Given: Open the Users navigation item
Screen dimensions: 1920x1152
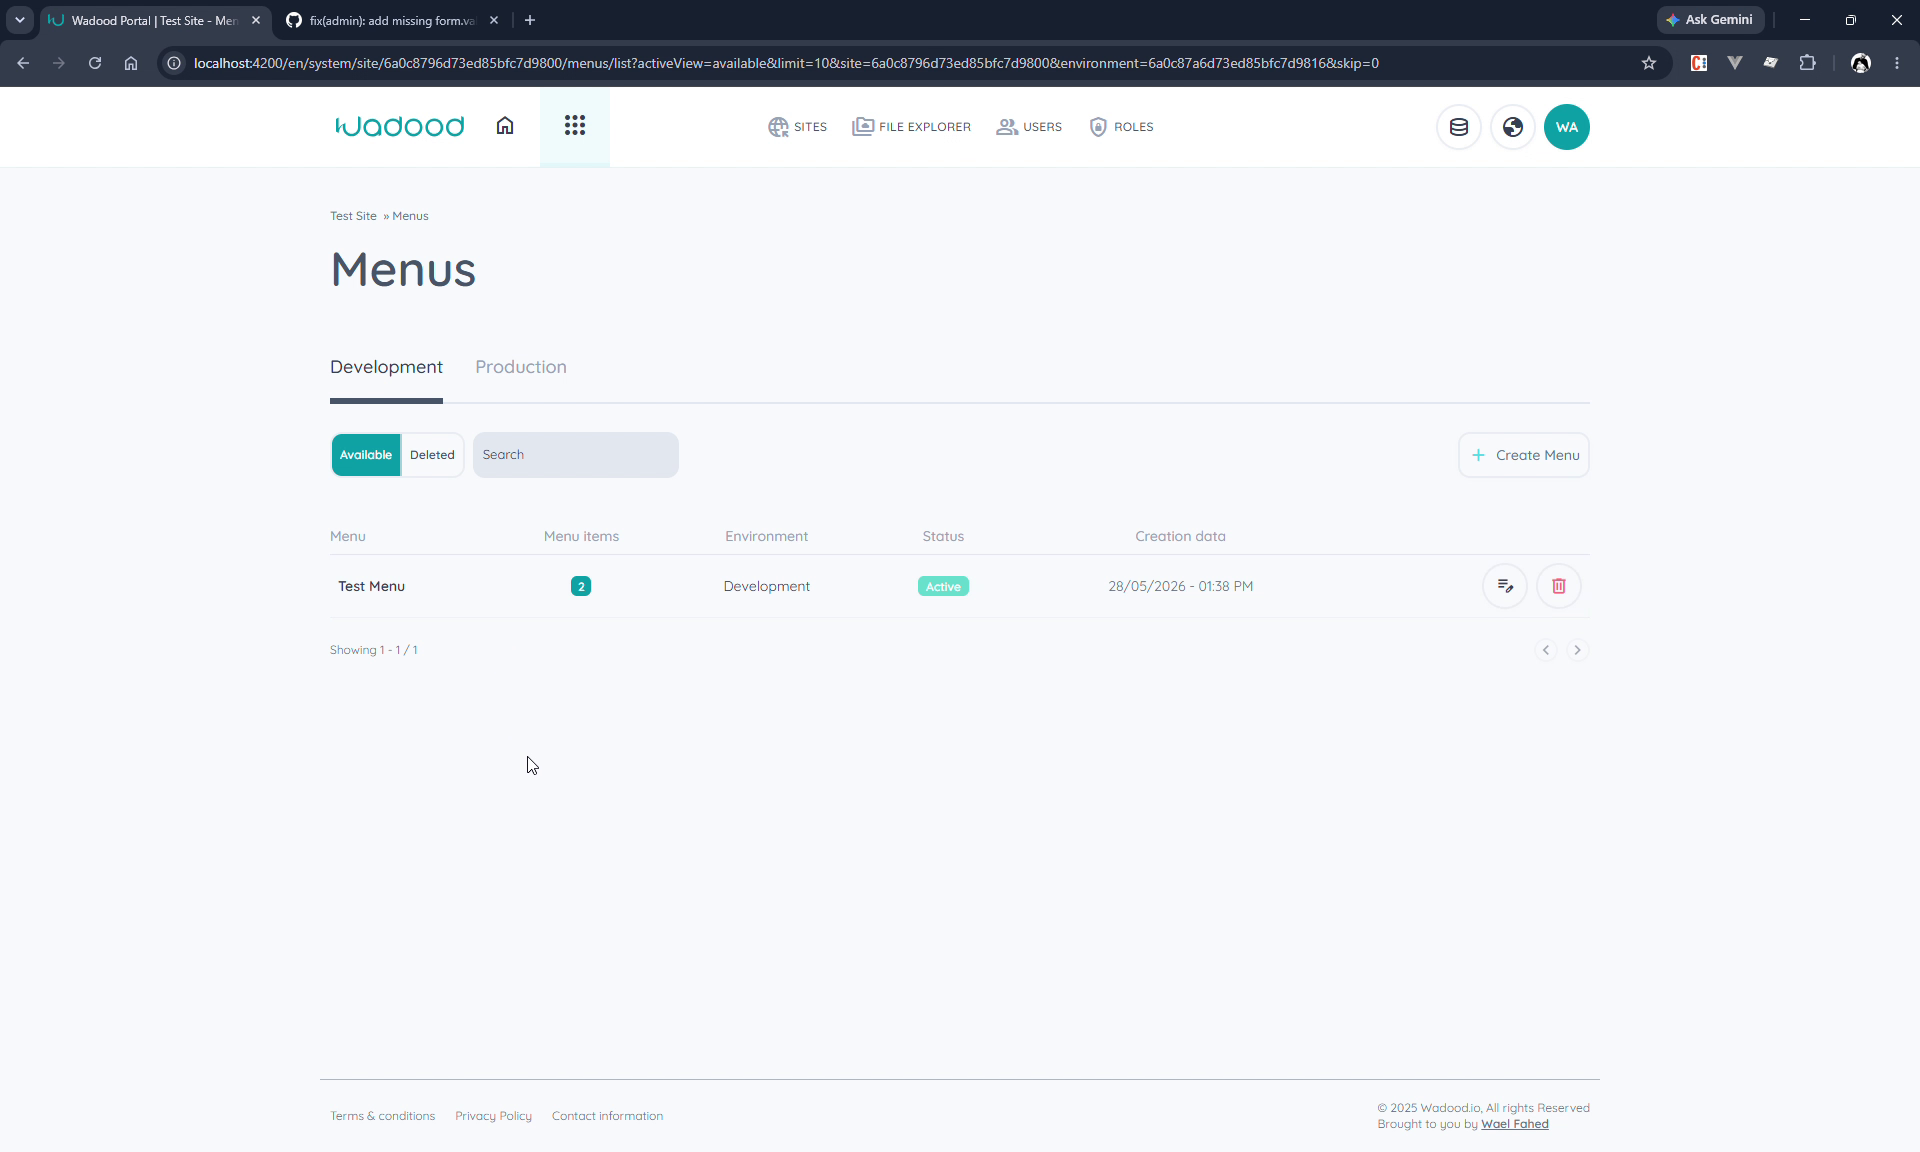Looking at the screenshot, I should click(1029, 127).
